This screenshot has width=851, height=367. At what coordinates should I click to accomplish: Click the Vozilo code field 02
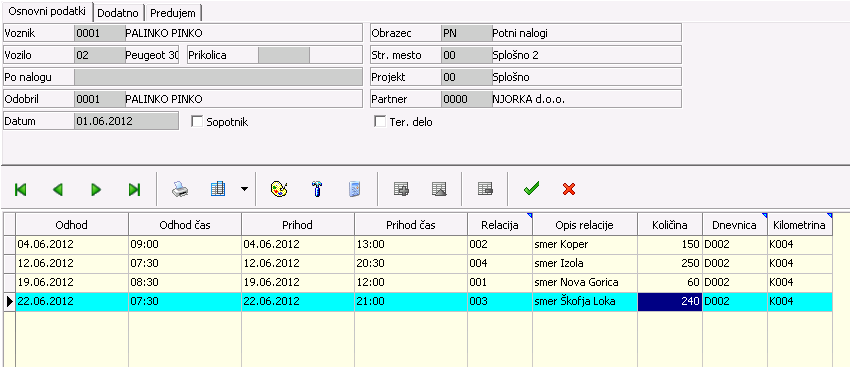click(99, 55)
